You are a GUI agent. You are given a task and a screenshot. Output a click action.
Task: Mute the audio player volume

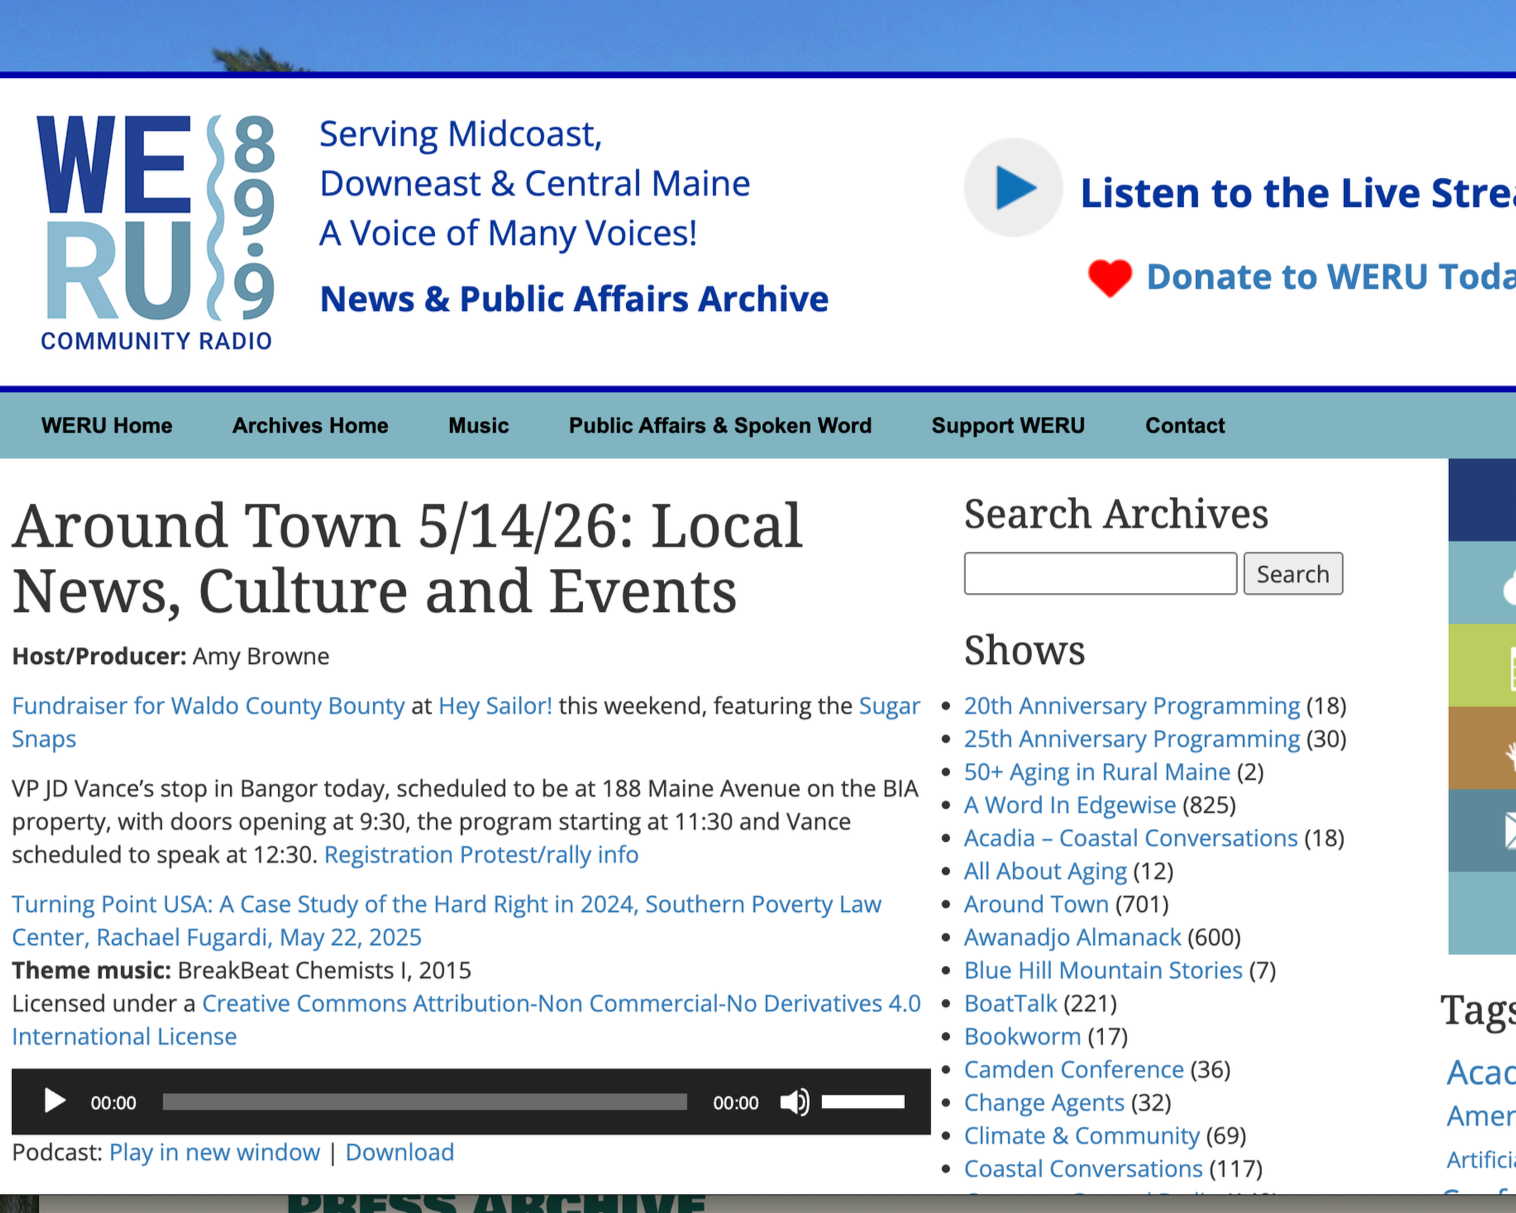tap(795, 1102)
